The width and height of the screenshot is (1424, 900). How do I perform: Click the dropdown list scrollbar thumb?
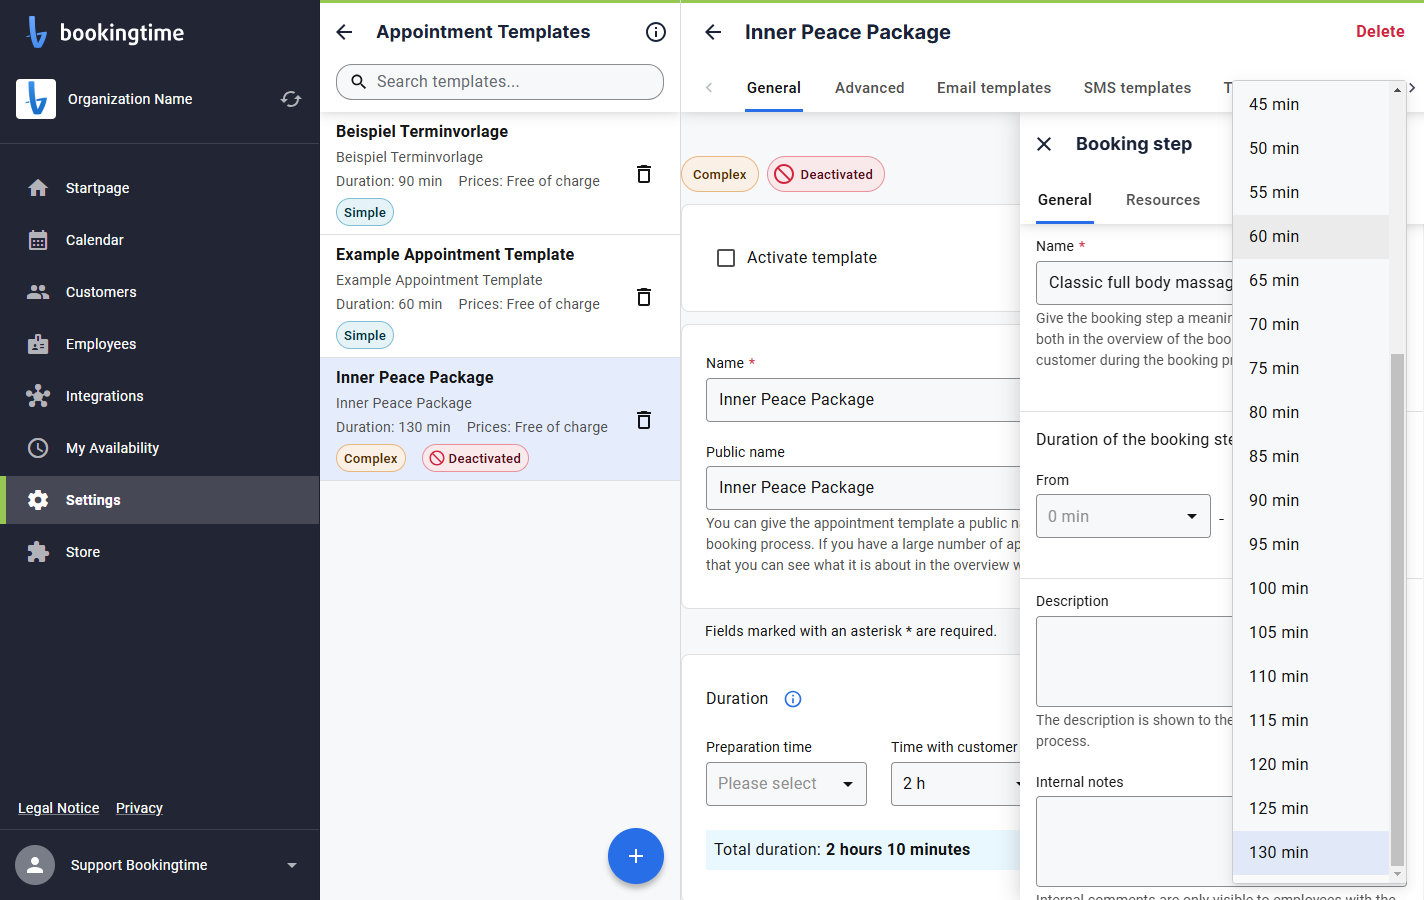[x=1398, y=610]
